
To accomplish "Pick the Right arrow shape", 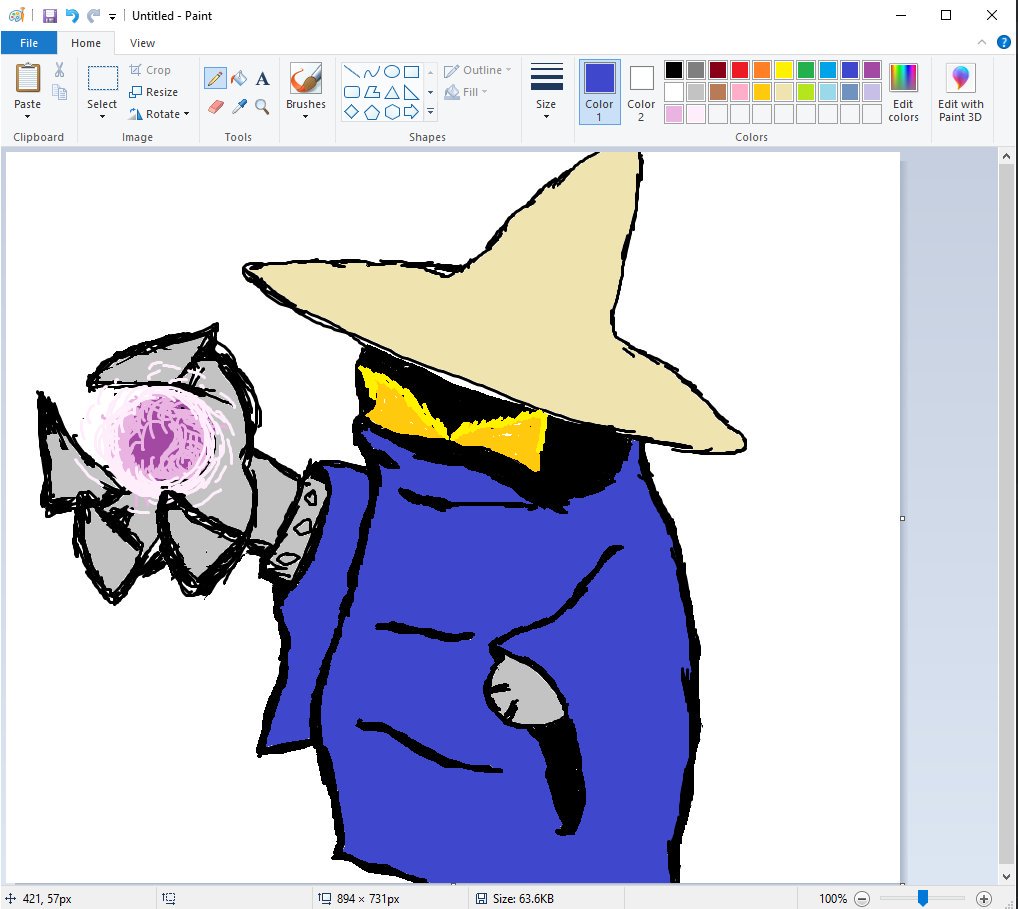I will click(x=412, y=112).
